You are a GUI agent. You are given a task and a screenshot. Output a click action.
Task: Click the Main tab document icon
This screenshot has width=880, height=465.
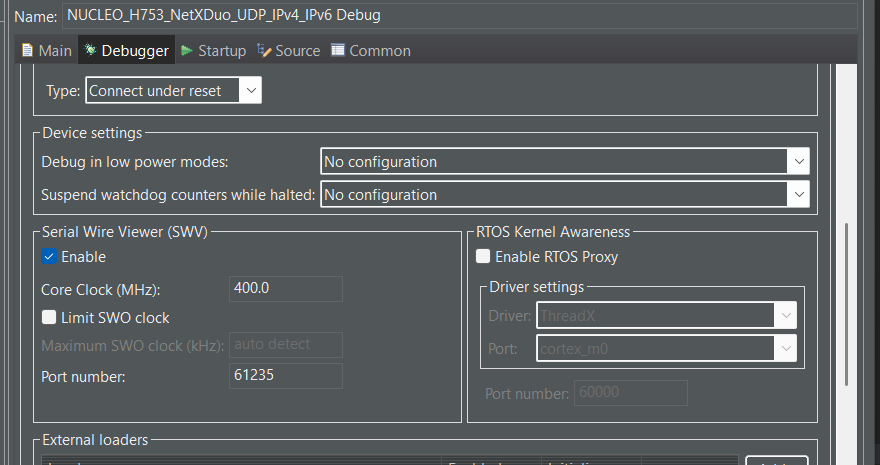coord(27,50)
